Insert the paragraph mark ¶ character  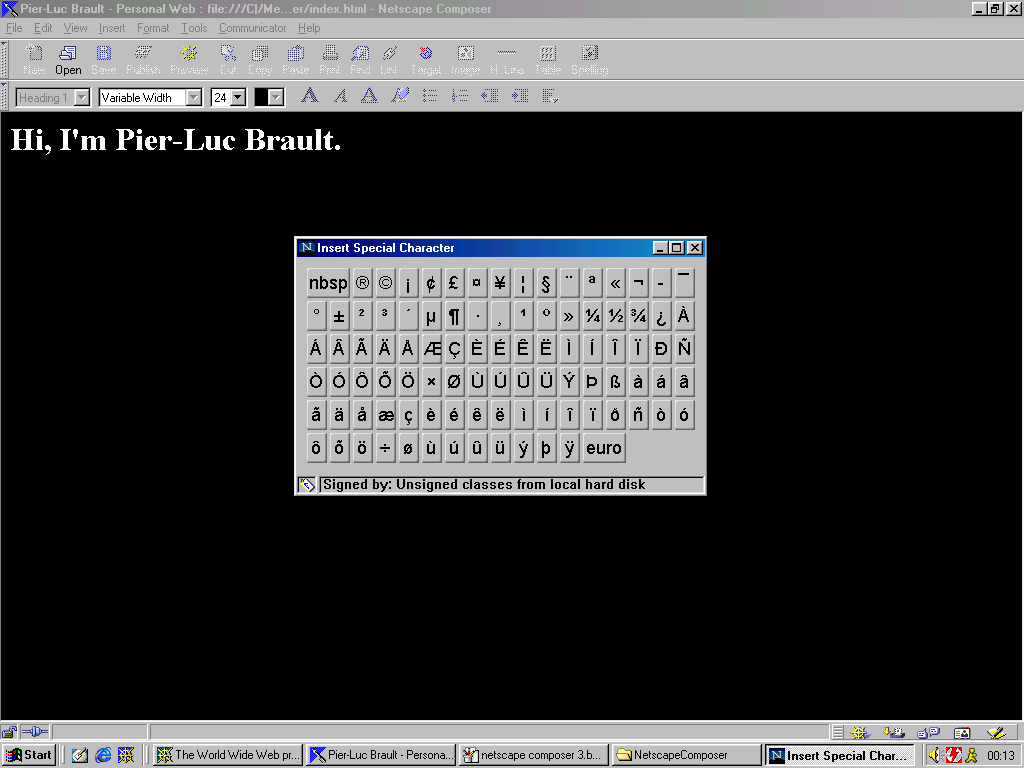click(454, 316)
